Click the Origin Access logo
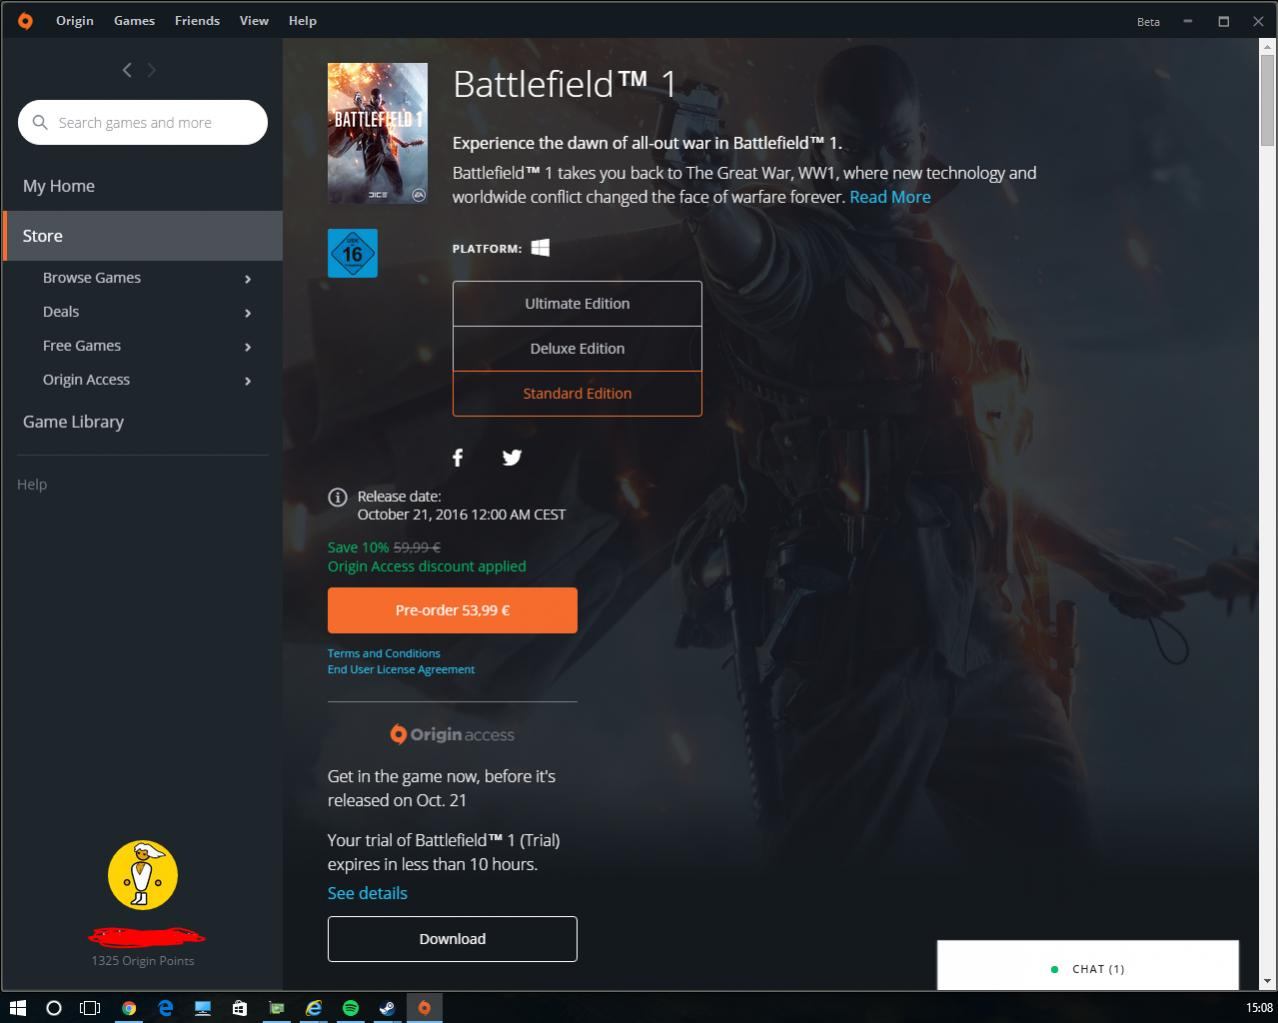1278x1023 pixels. tap(452, 734)
